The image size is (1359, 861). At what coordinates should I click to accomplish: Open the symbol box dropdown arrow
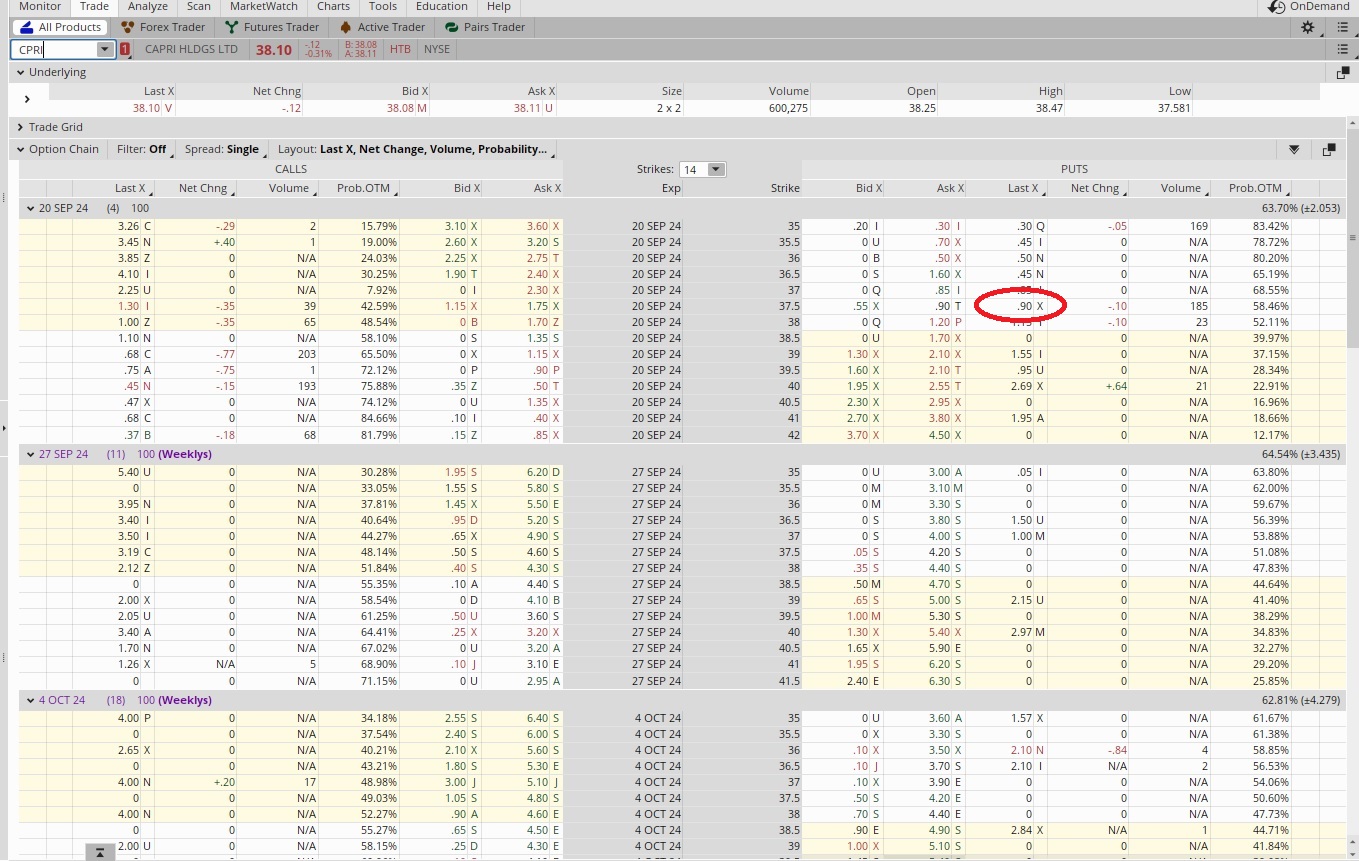click(x=105, y=49)
